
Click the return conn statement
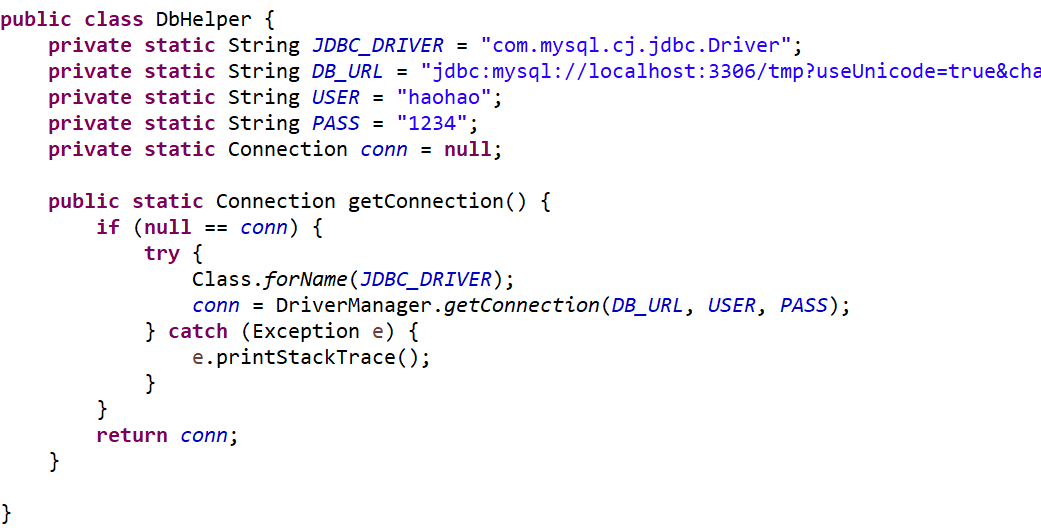167,436
